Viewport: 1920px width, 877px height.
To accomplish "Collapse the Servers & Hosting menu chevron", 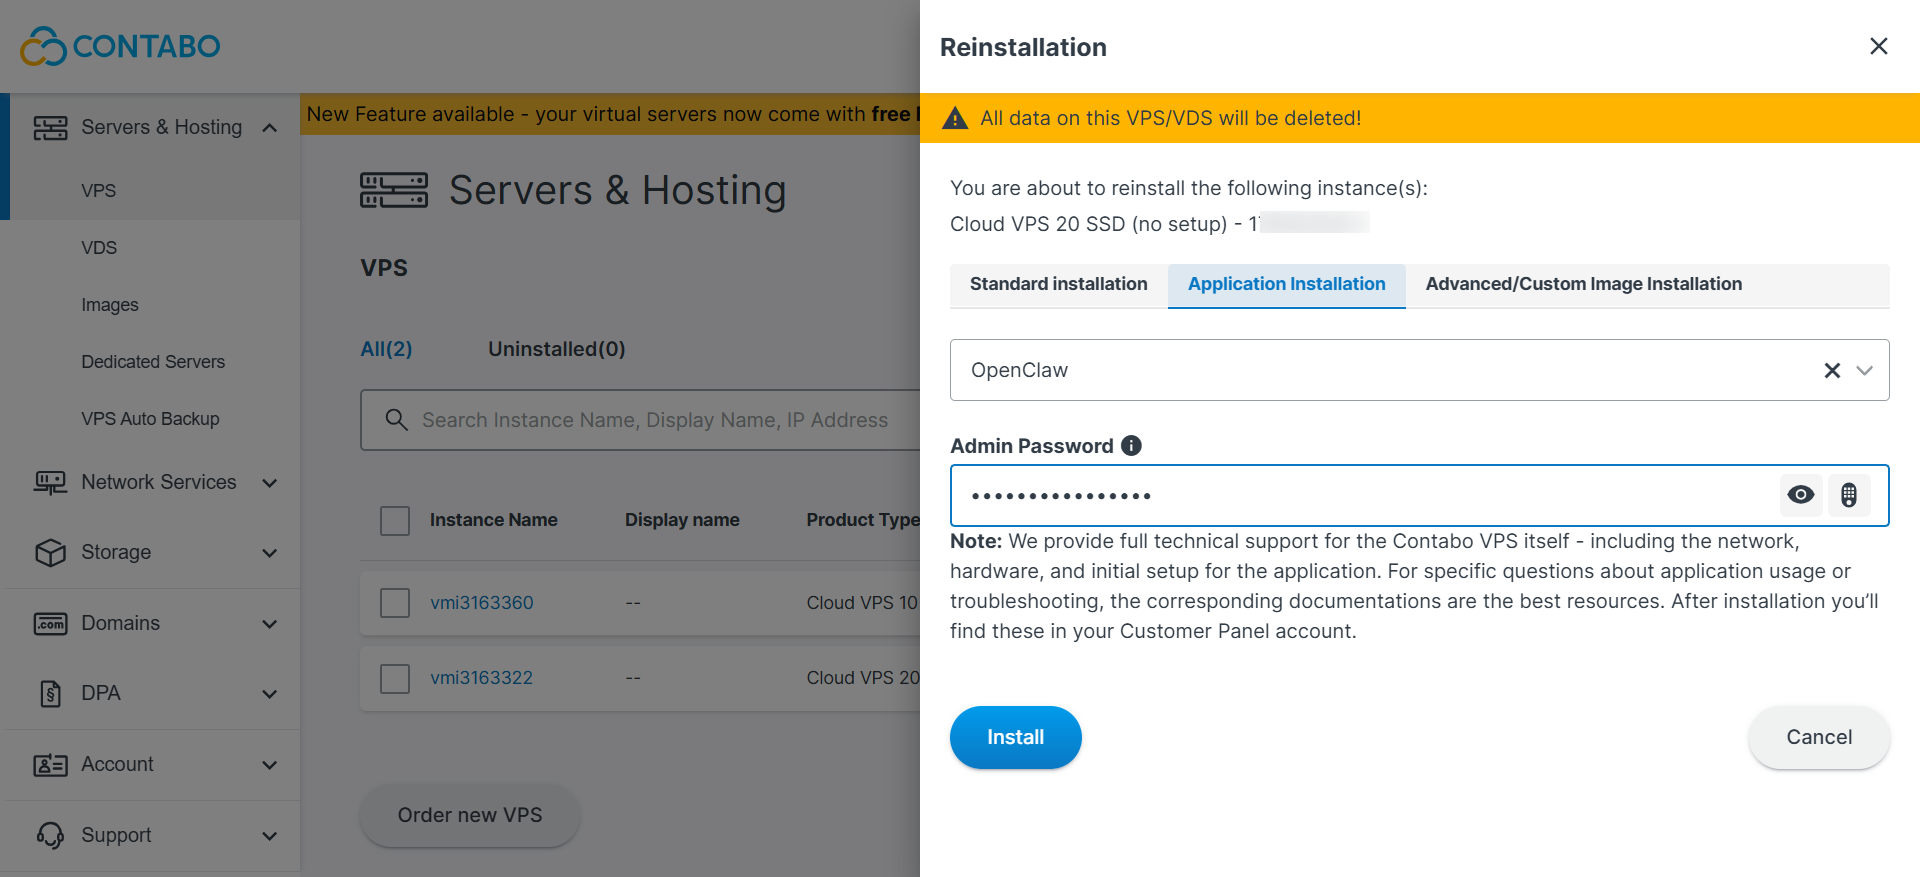I will 270,128.
